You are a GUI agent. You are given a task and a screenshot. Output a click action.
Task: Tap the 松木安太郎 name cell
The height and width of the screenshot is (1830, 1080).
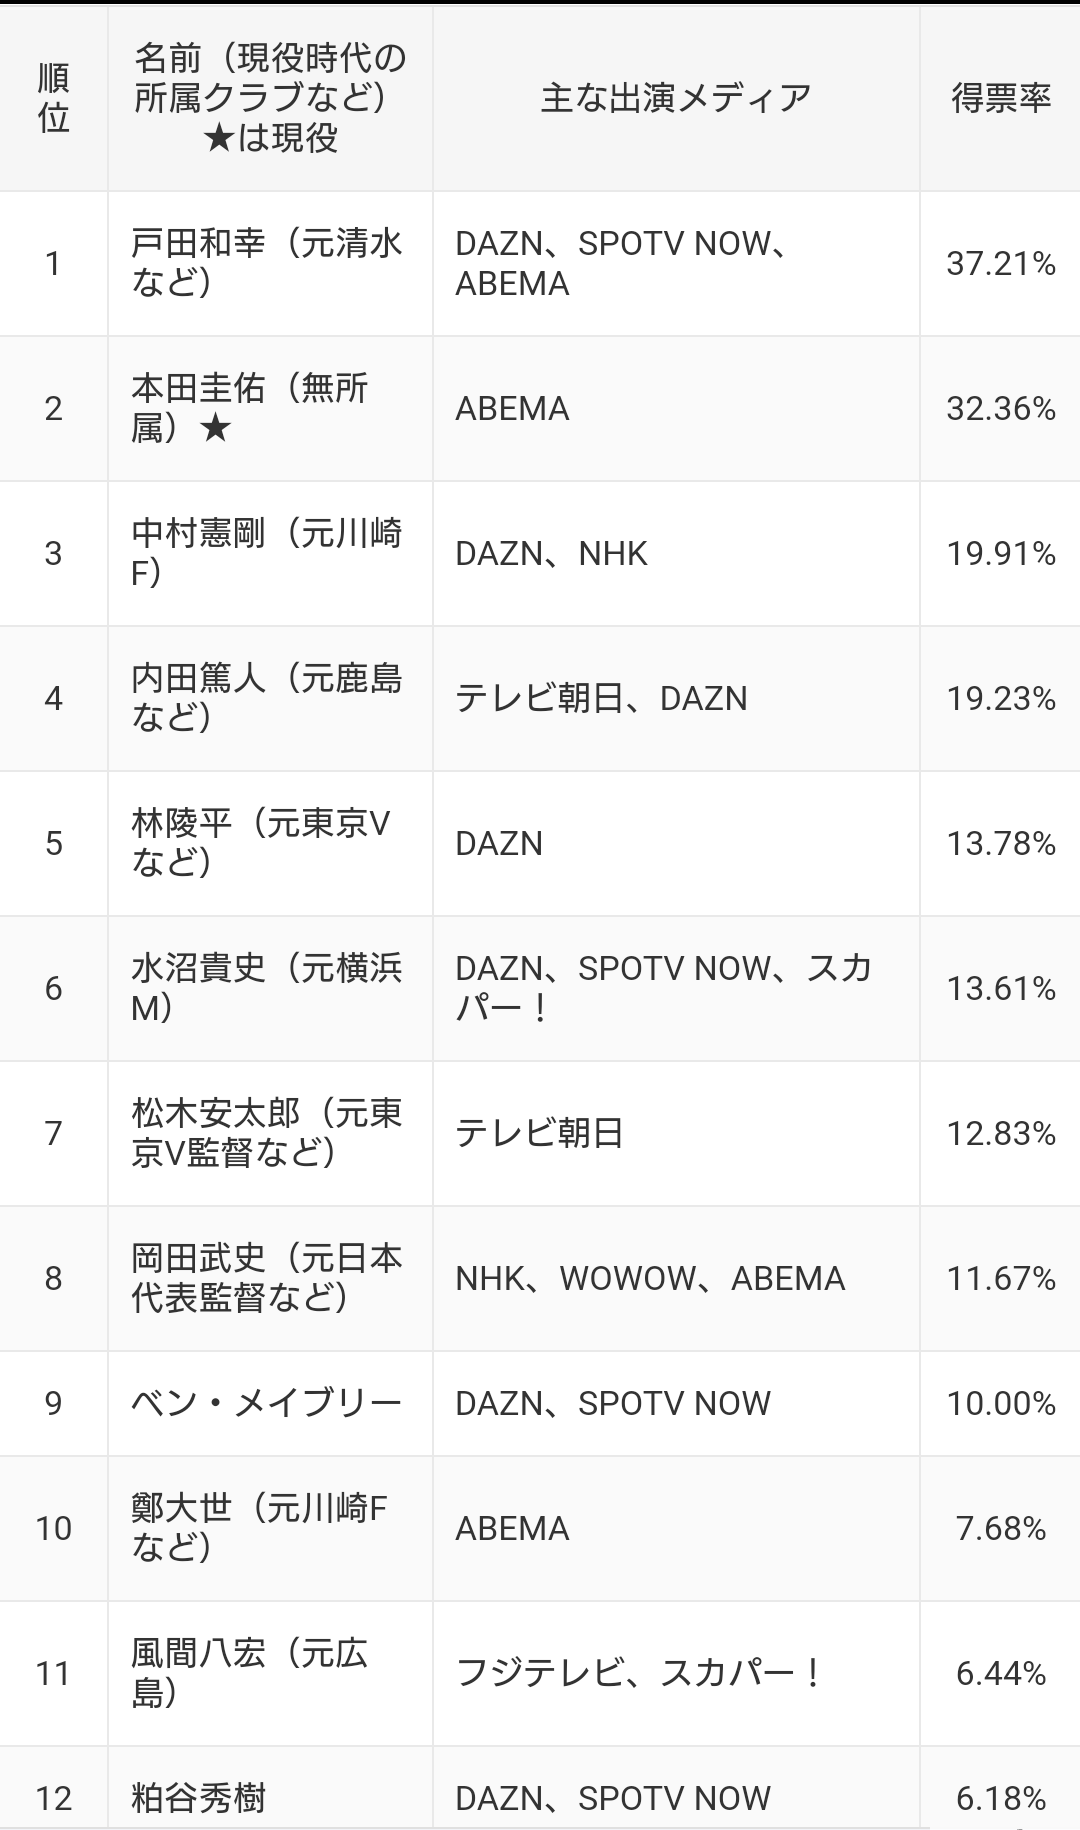click(270, 1133)
